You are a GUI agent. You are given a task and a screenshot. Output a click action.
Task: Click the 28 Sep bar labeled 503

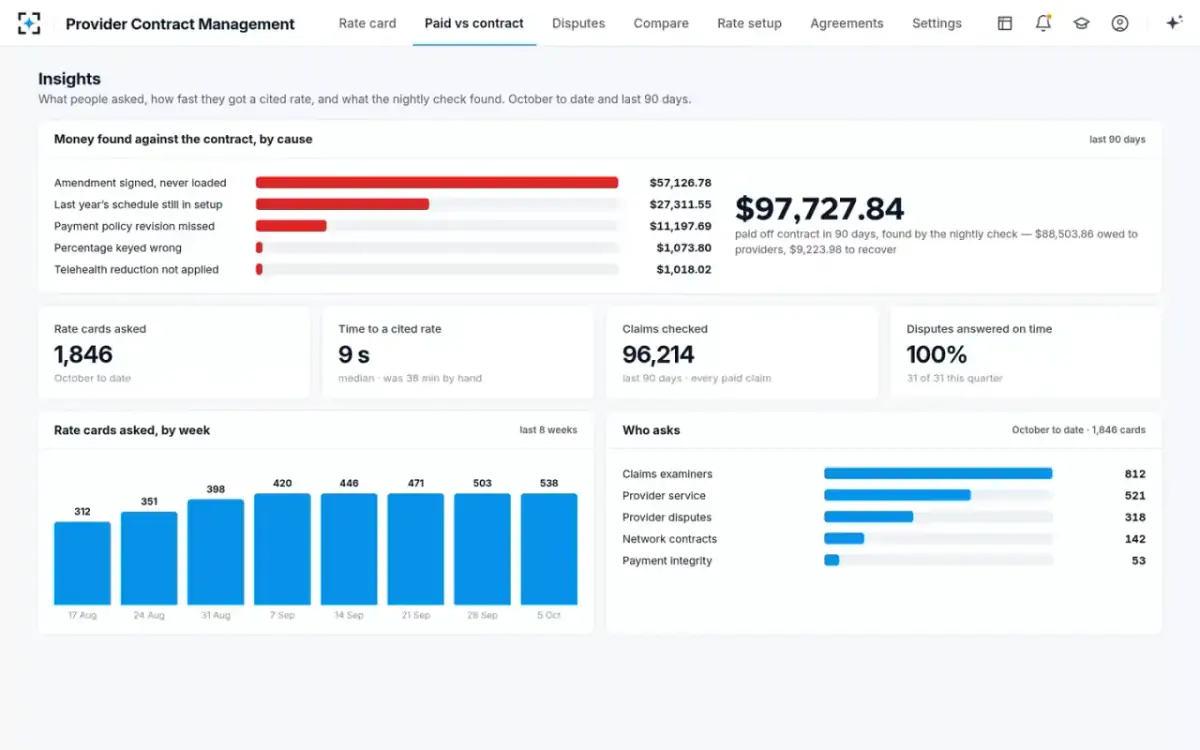482,549
